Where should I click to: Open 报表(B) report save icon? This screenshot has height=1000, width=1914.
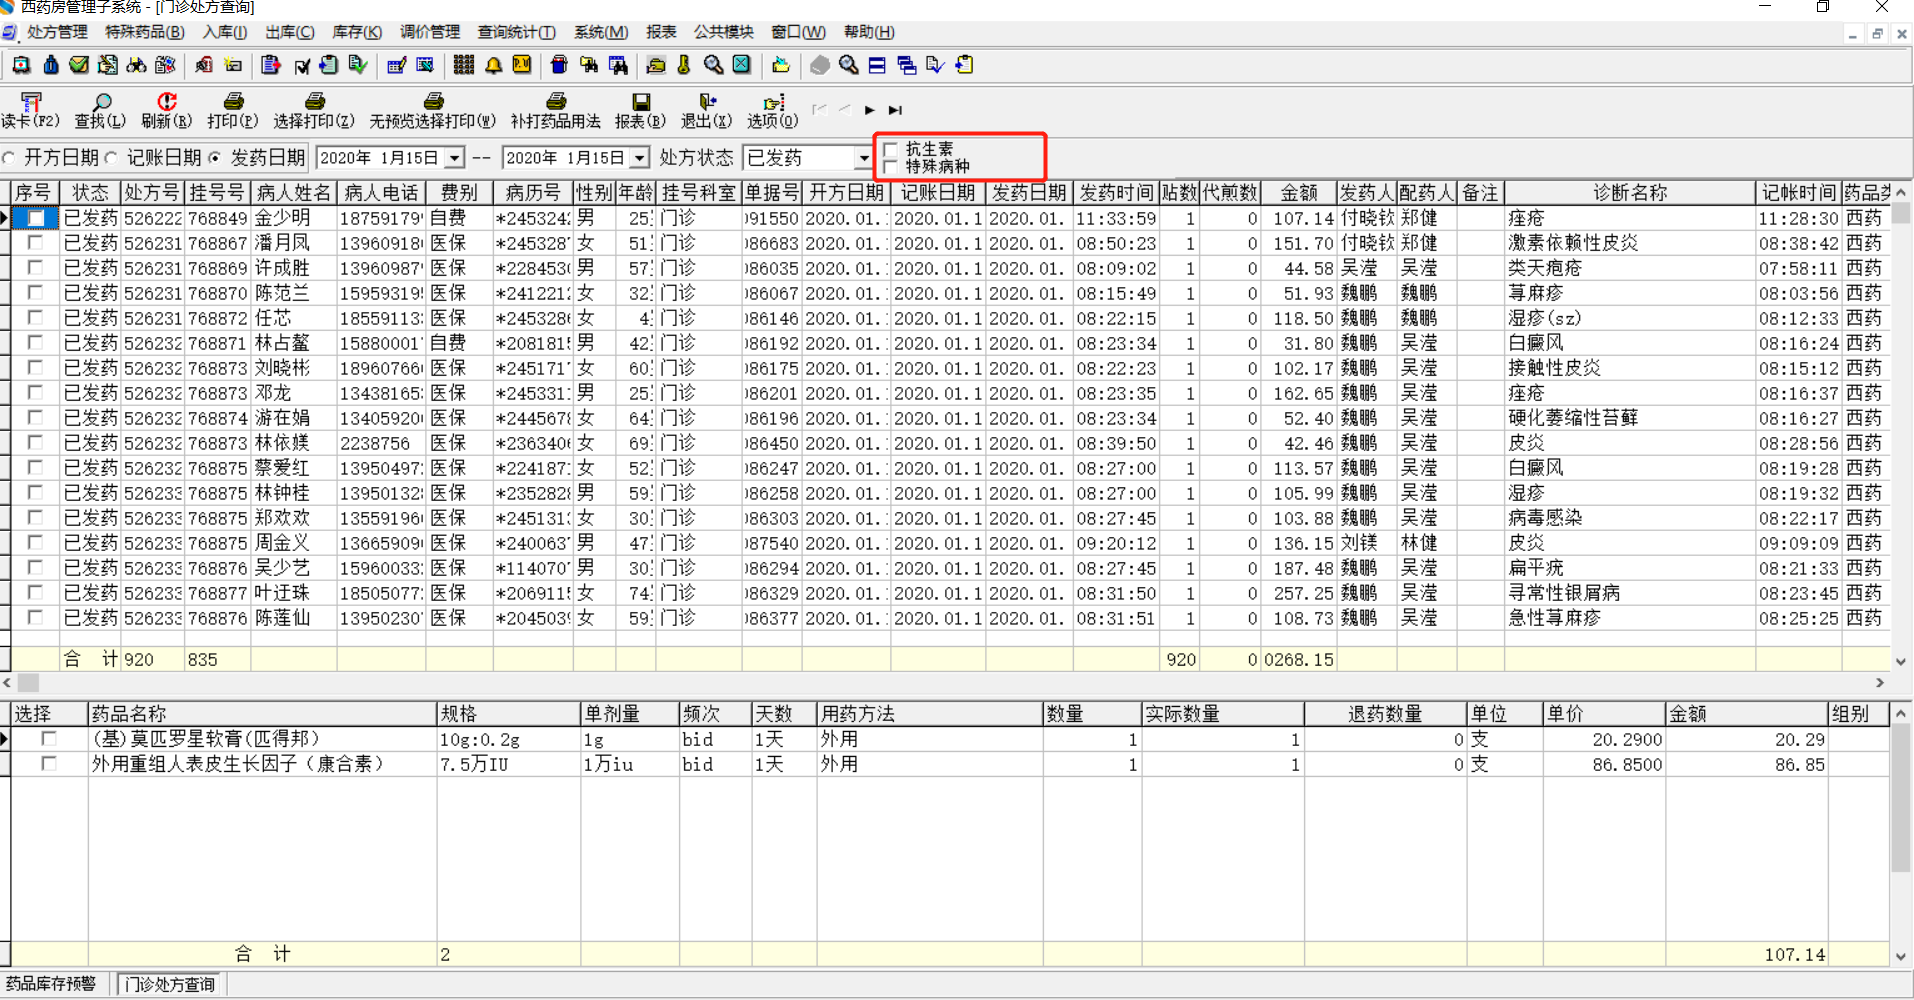pos(640,110)
